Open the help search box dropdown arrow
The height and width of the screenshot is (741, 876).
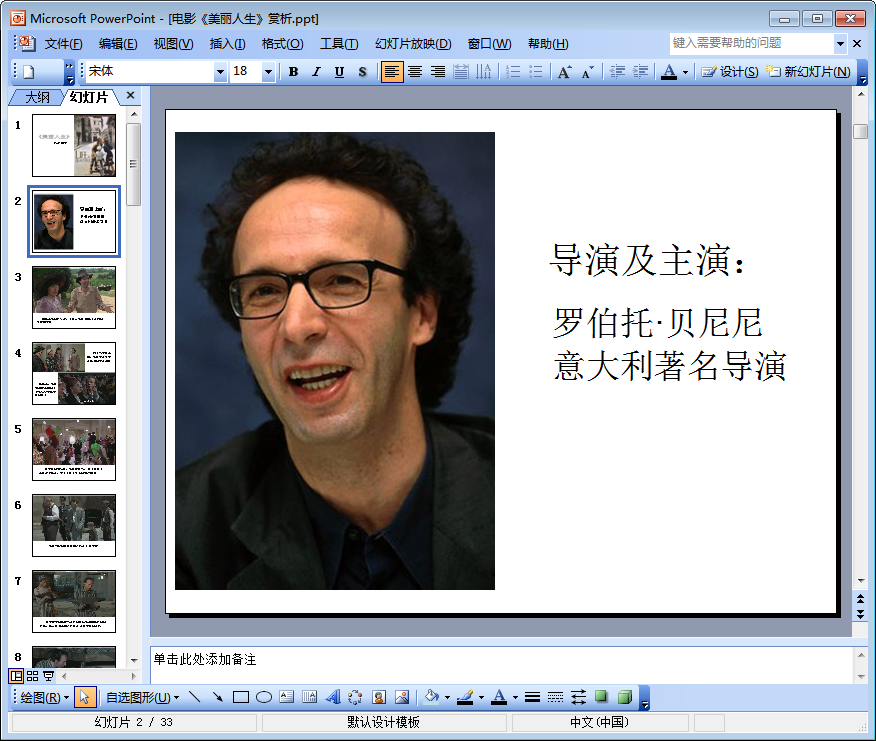click(x=840, y=43)
